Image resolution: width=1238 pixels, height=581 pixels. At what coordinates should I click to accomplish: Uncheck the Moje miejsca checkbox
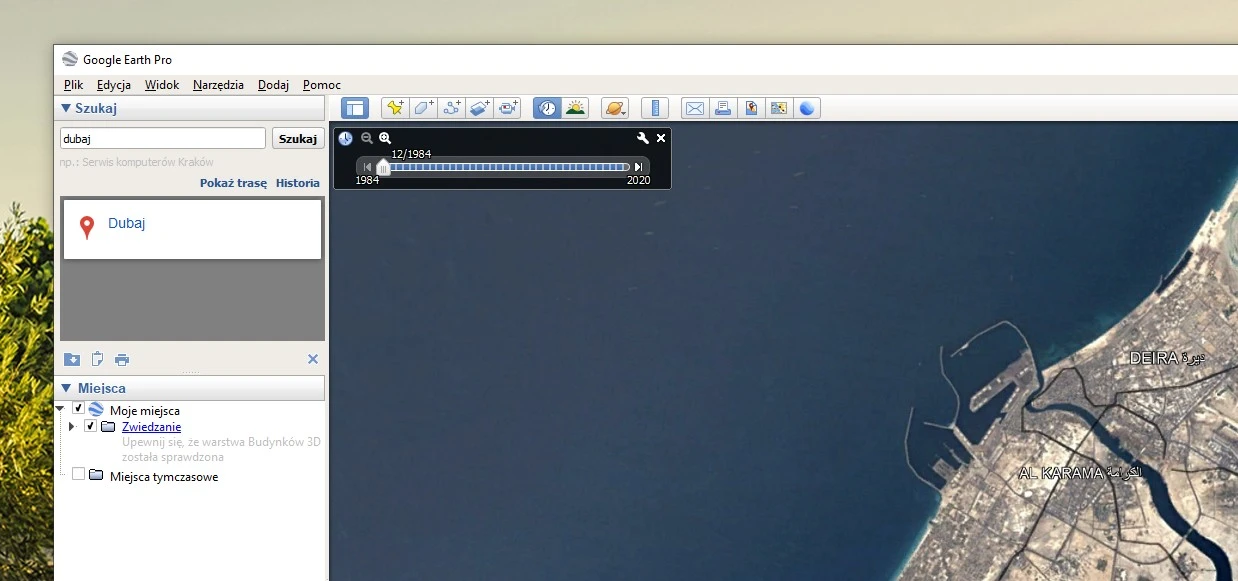(x=78, y=408)
